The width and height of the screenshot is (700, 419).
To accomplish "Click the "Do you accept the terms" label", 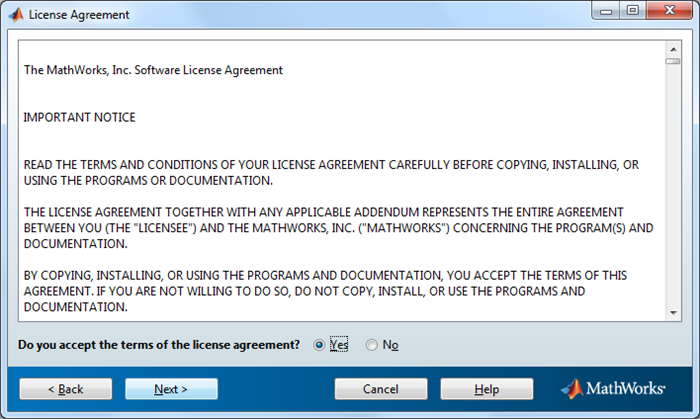I will coord(159,345).
